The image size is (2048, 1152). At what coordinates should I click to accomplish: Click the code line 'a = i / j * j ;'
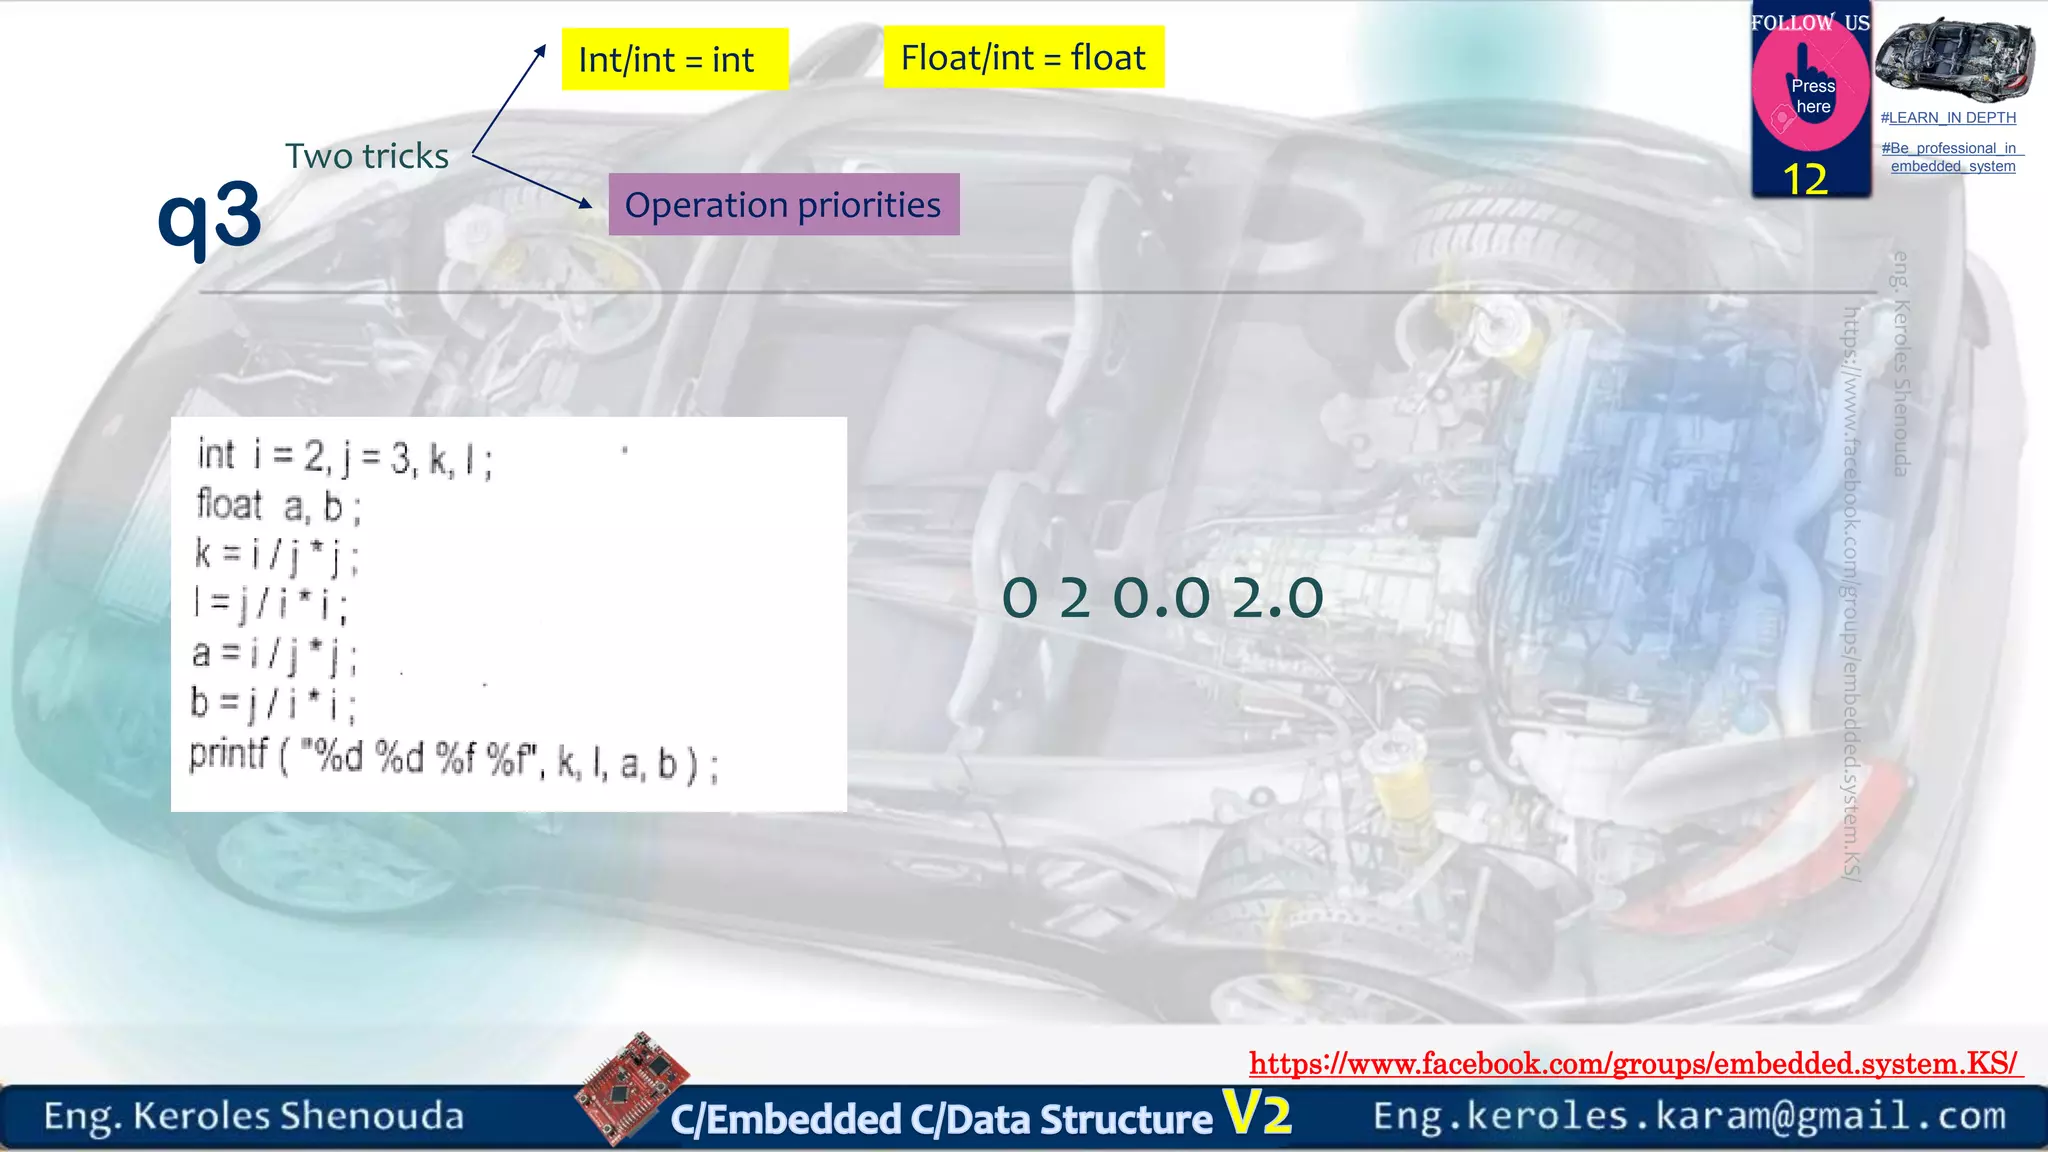pyautogui.click(x=274, y=654)
